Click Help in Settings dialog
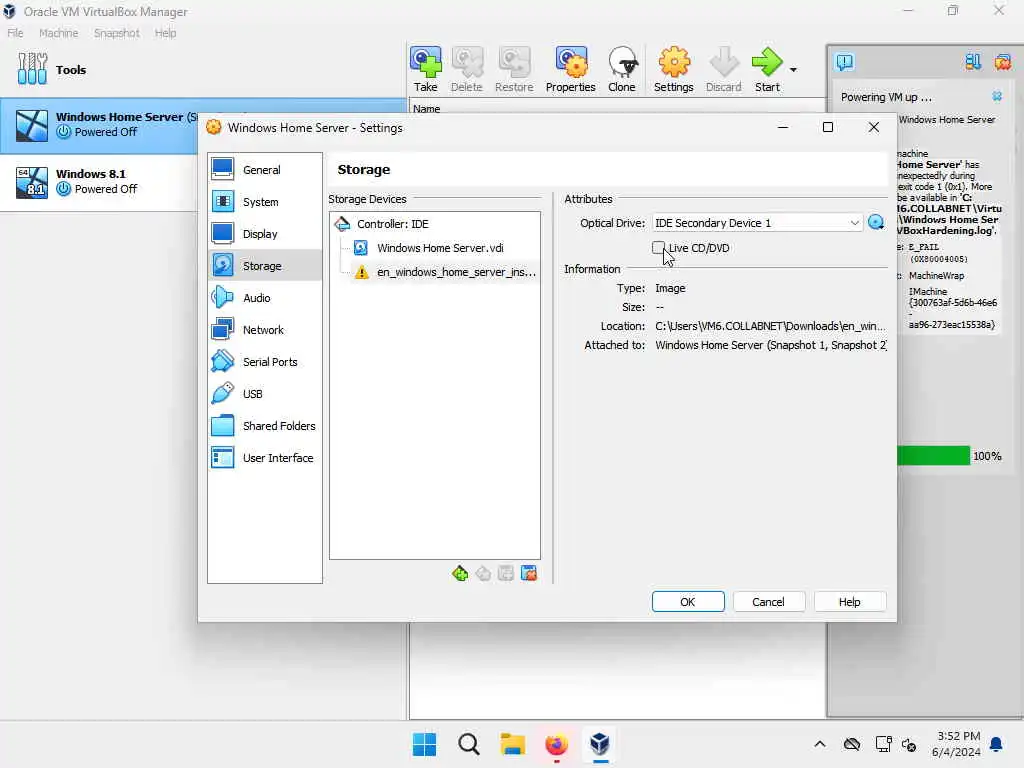 pyautogui.click(x=849, y=601)
